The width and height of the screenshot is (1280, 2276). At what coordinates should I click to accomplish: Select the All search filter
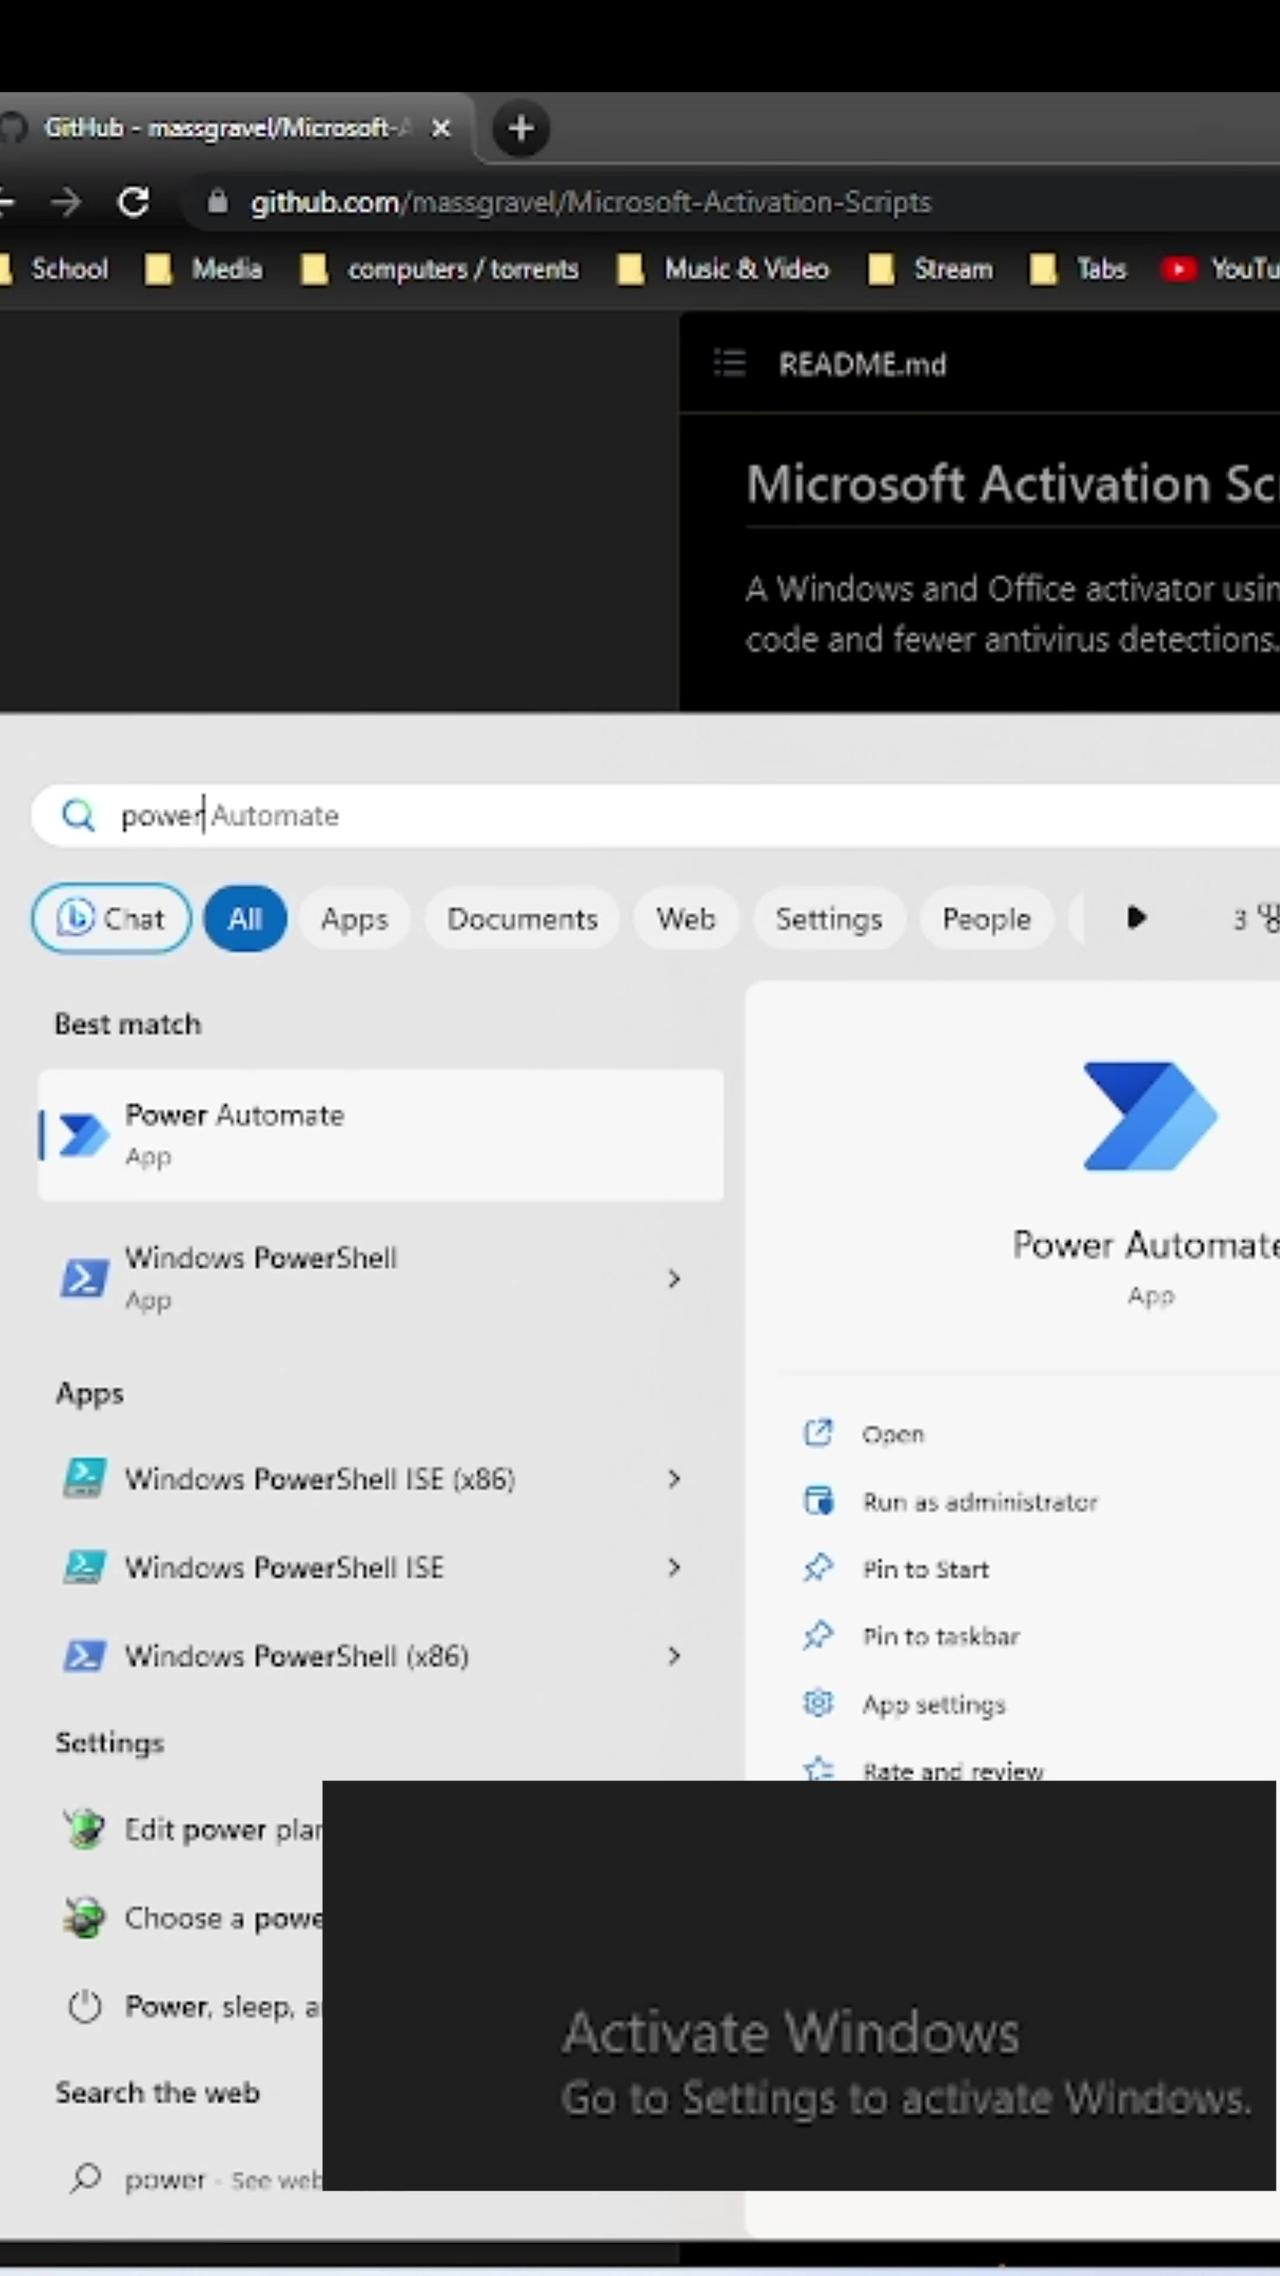245,918
